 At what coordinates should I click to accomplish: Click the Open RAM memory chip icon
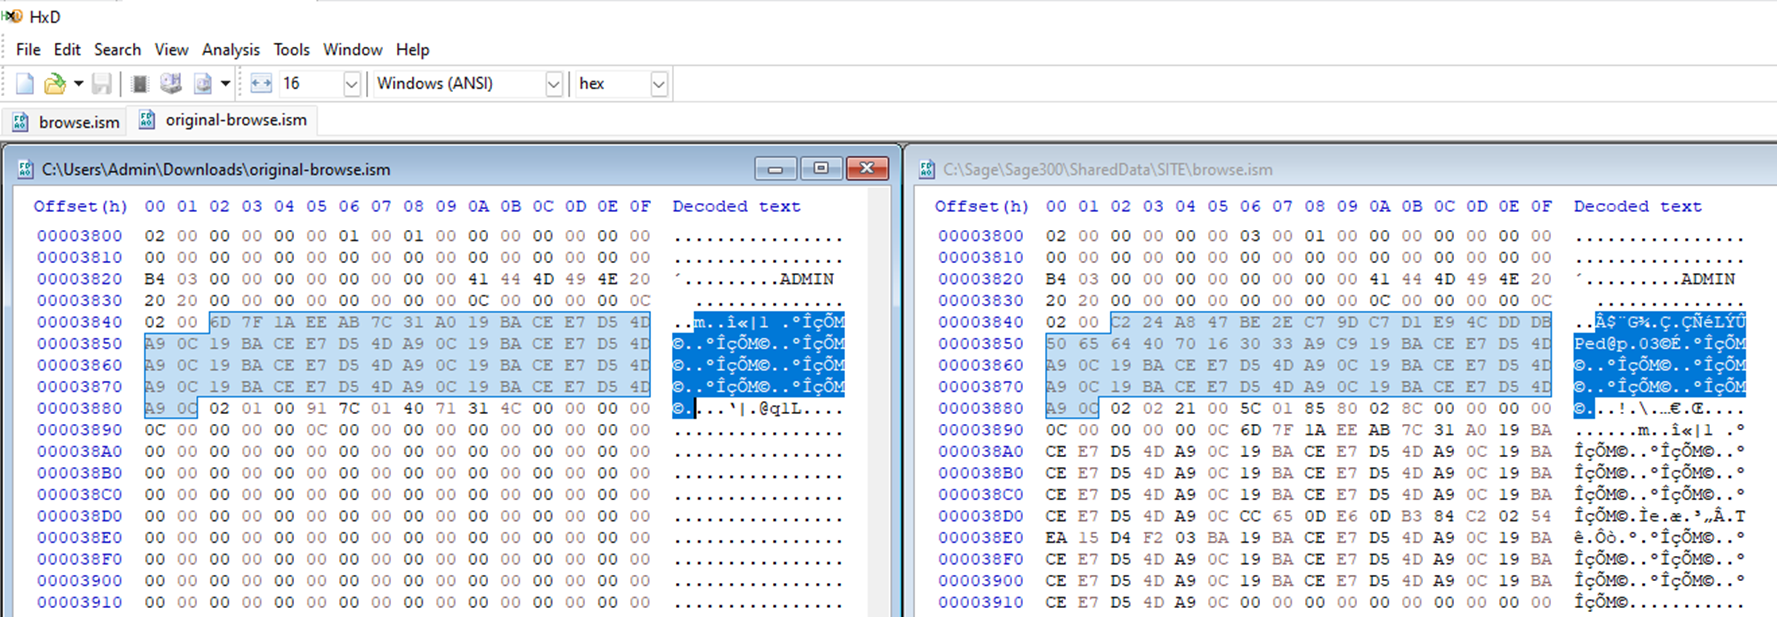140,84
